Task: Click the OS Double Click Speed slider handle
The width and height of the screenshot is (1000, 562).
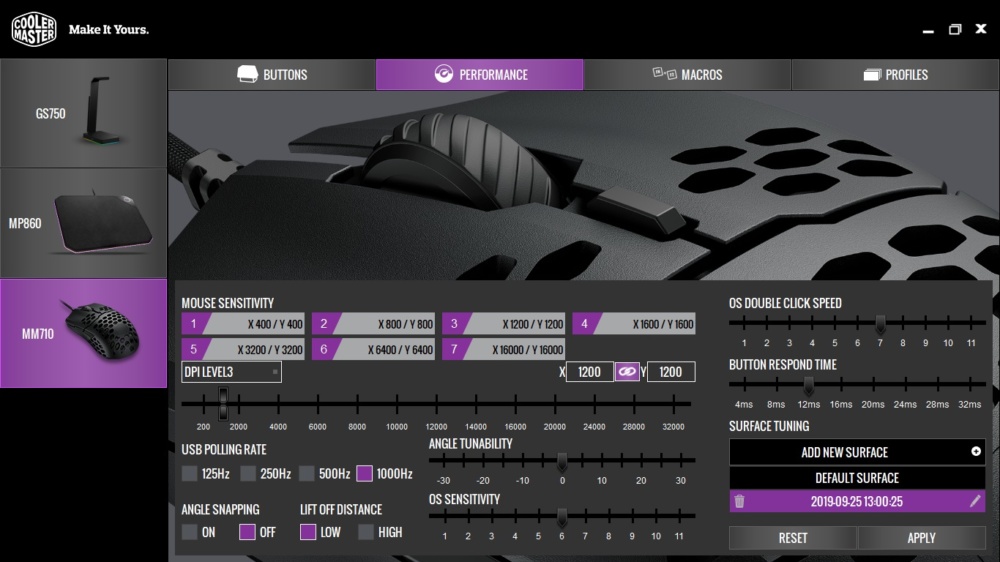Action: [x=880, y=324]
